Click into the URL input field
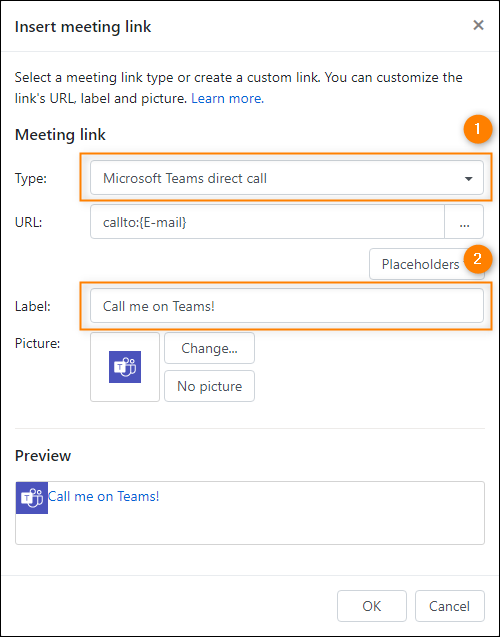500x637 pixels. (x=267, y=222)
